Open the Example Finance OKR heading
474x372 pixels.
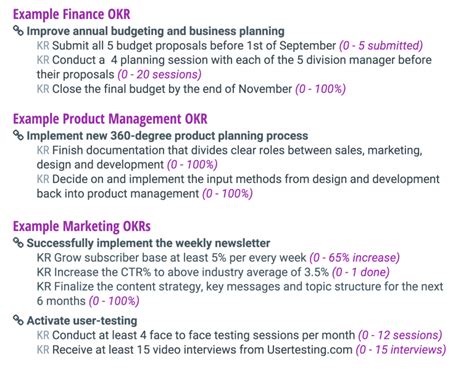coord(71,14)
